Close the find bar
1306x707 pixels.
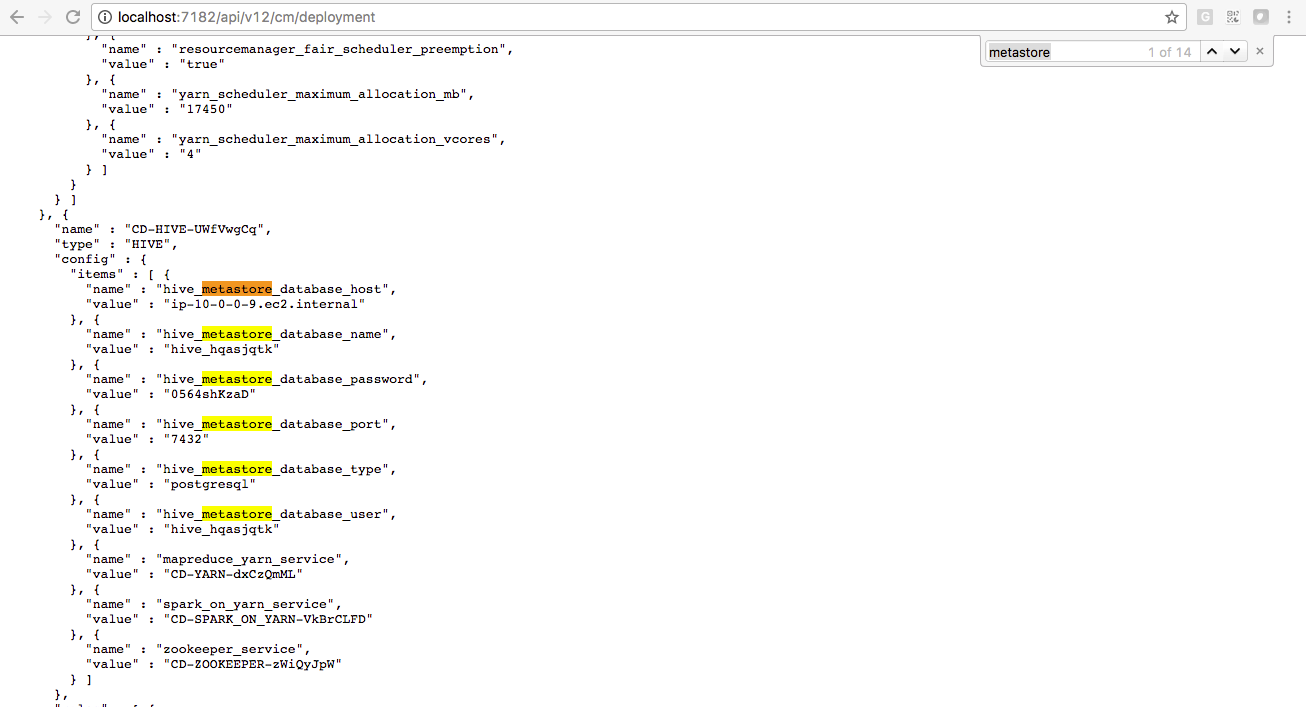click(1260, 51)
